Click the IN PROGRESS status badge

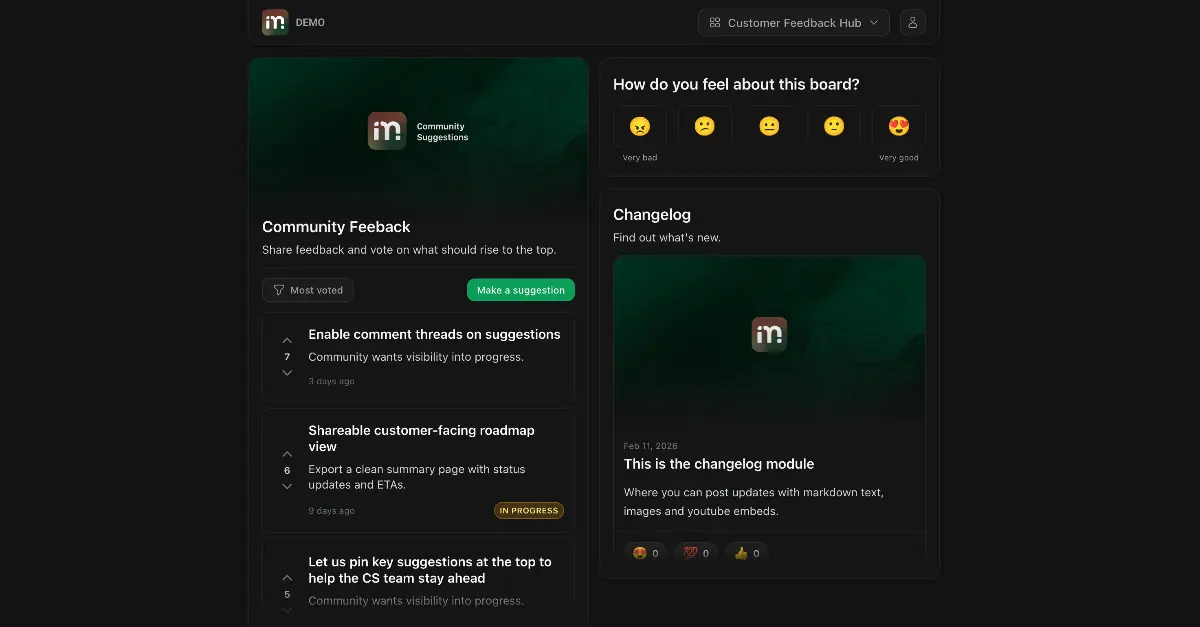529,510
